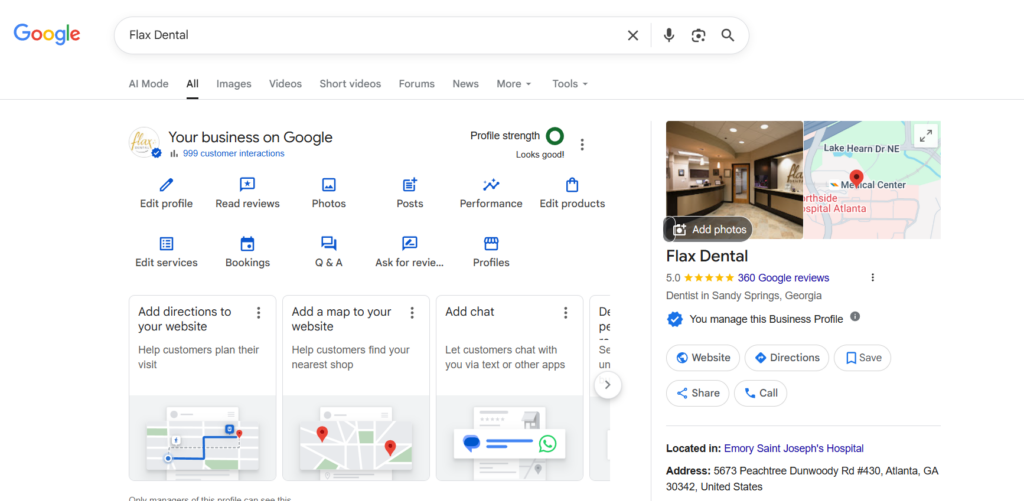Click search by image camera icon
This screenshot has width=1024, height=501.
point(698,35)
